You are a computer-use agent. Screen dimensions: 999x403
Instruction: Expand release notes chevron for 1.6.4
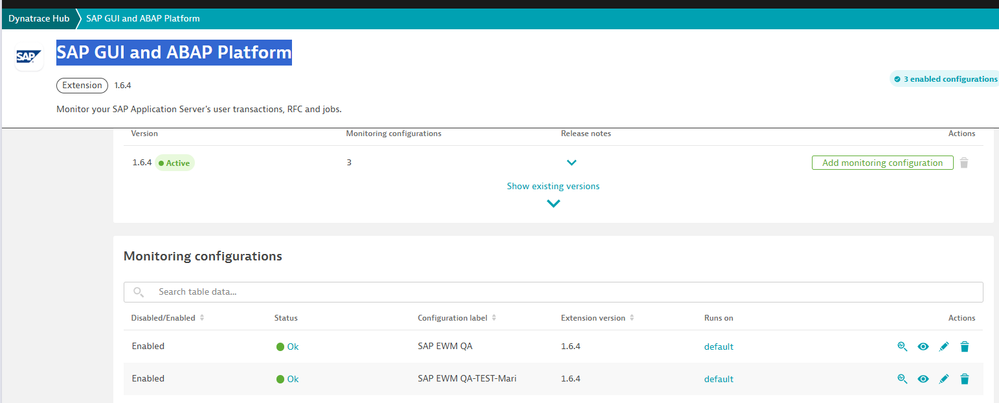click(572, 162)
